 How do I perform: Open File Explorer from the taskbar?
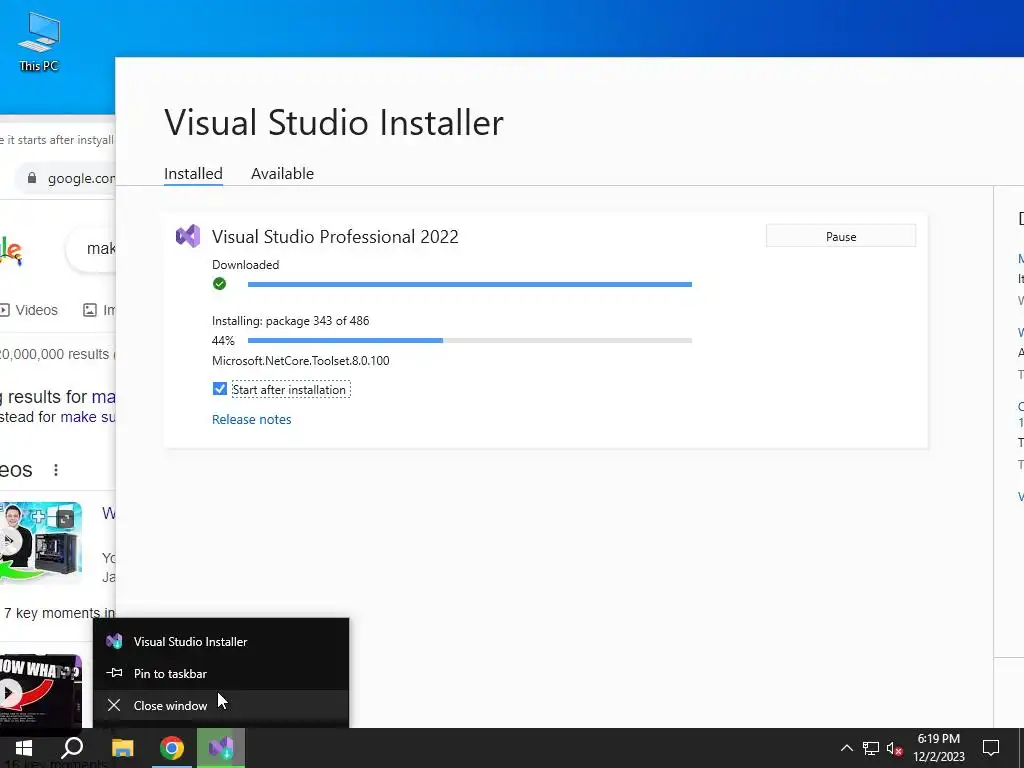click(122, 748)
